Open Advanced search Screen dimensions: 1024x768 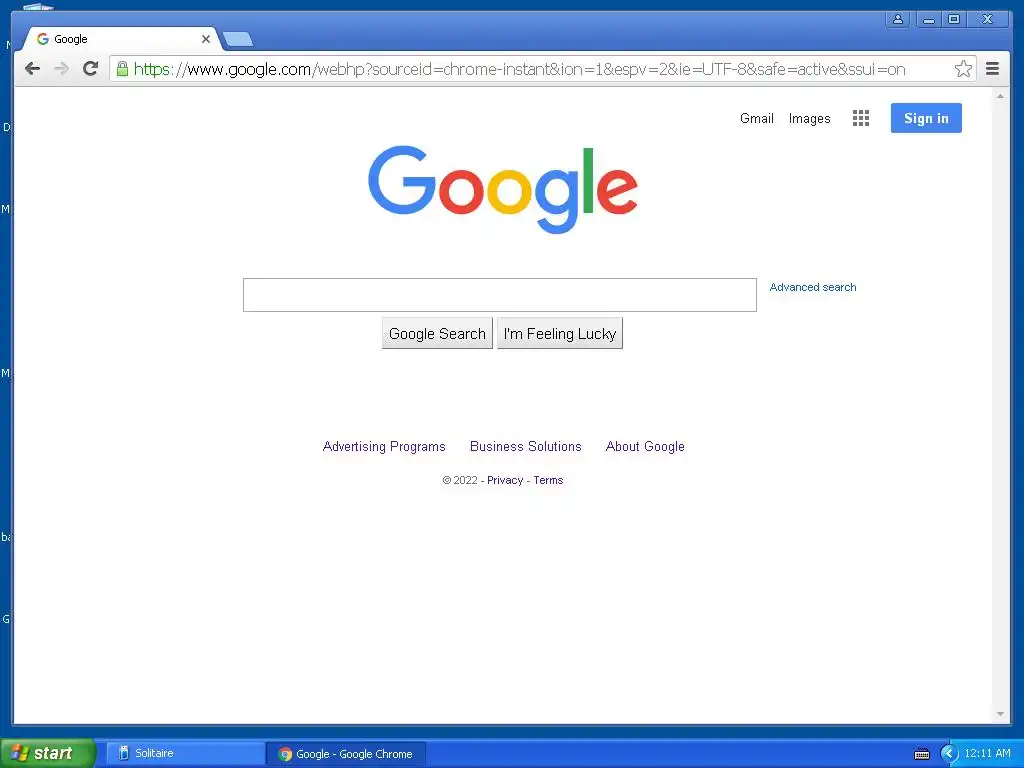pos(812,287)
